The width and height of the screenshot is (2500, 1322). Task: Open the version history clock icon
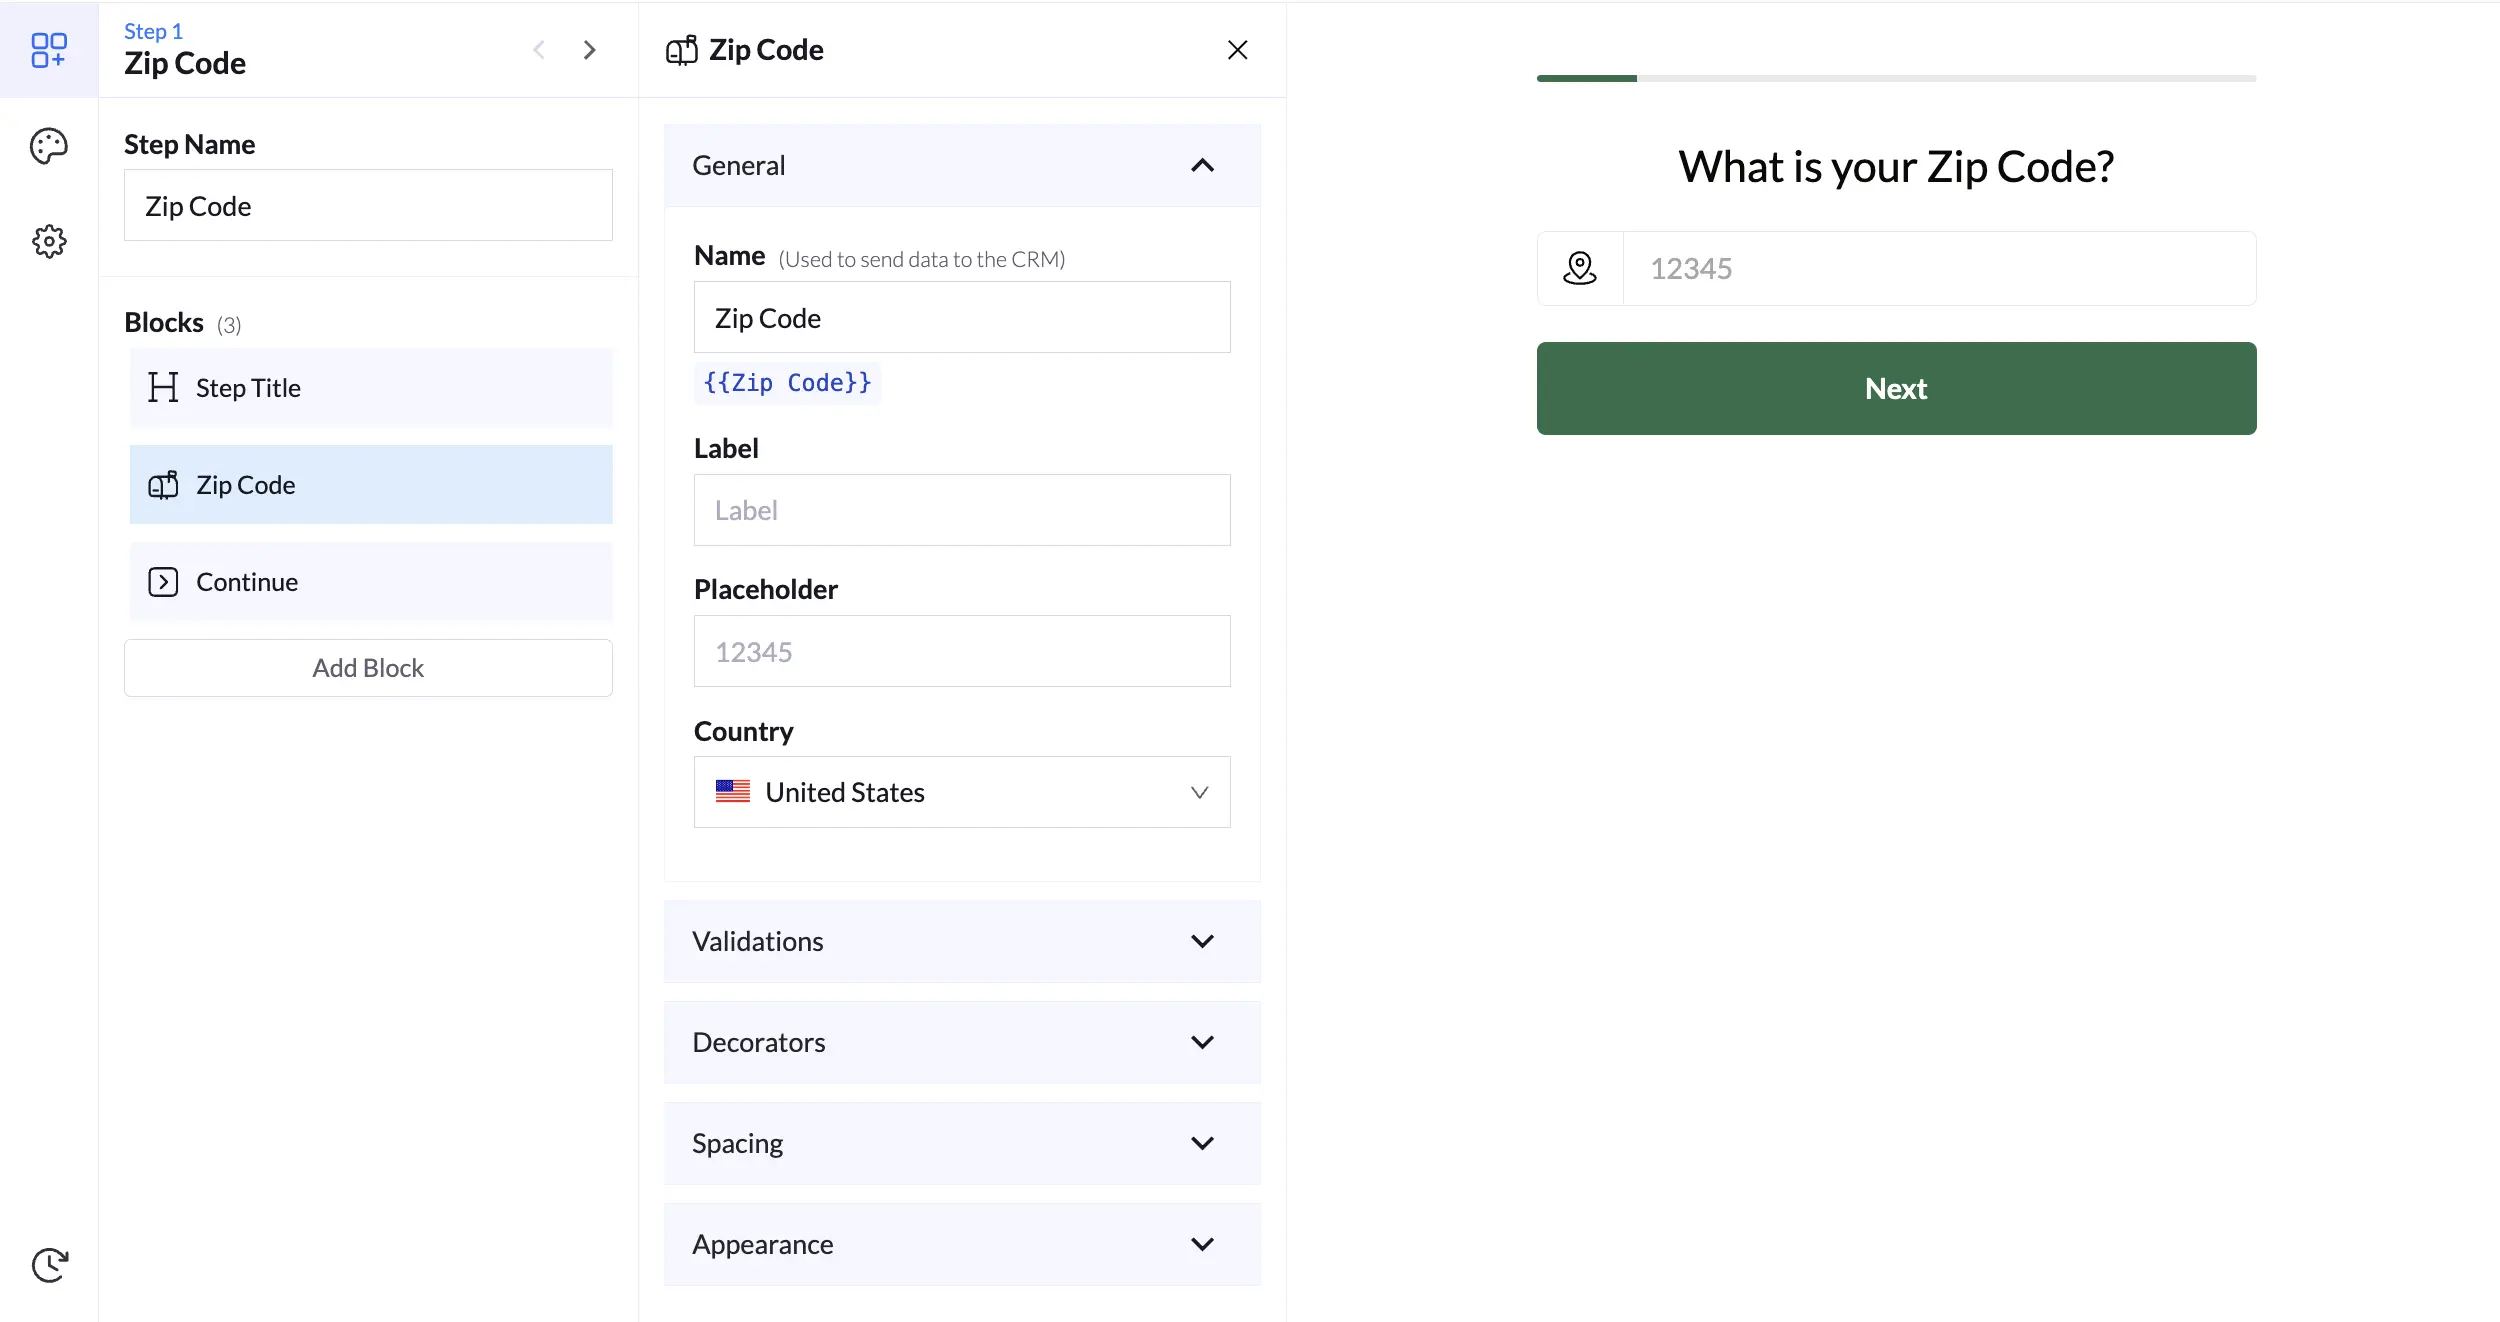pos(49,1265)
